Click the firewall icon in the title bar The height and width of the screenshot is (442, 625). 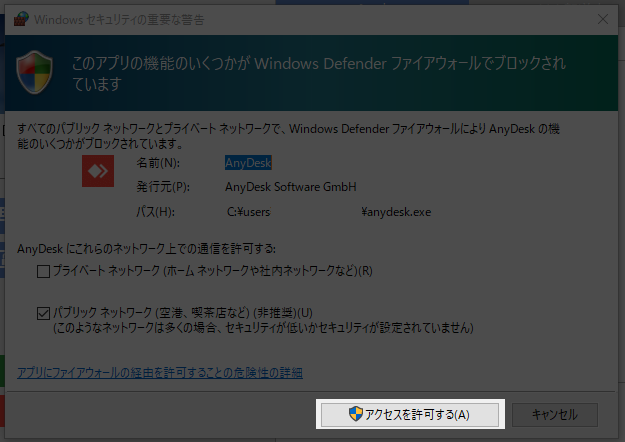(x=21, y=19)
